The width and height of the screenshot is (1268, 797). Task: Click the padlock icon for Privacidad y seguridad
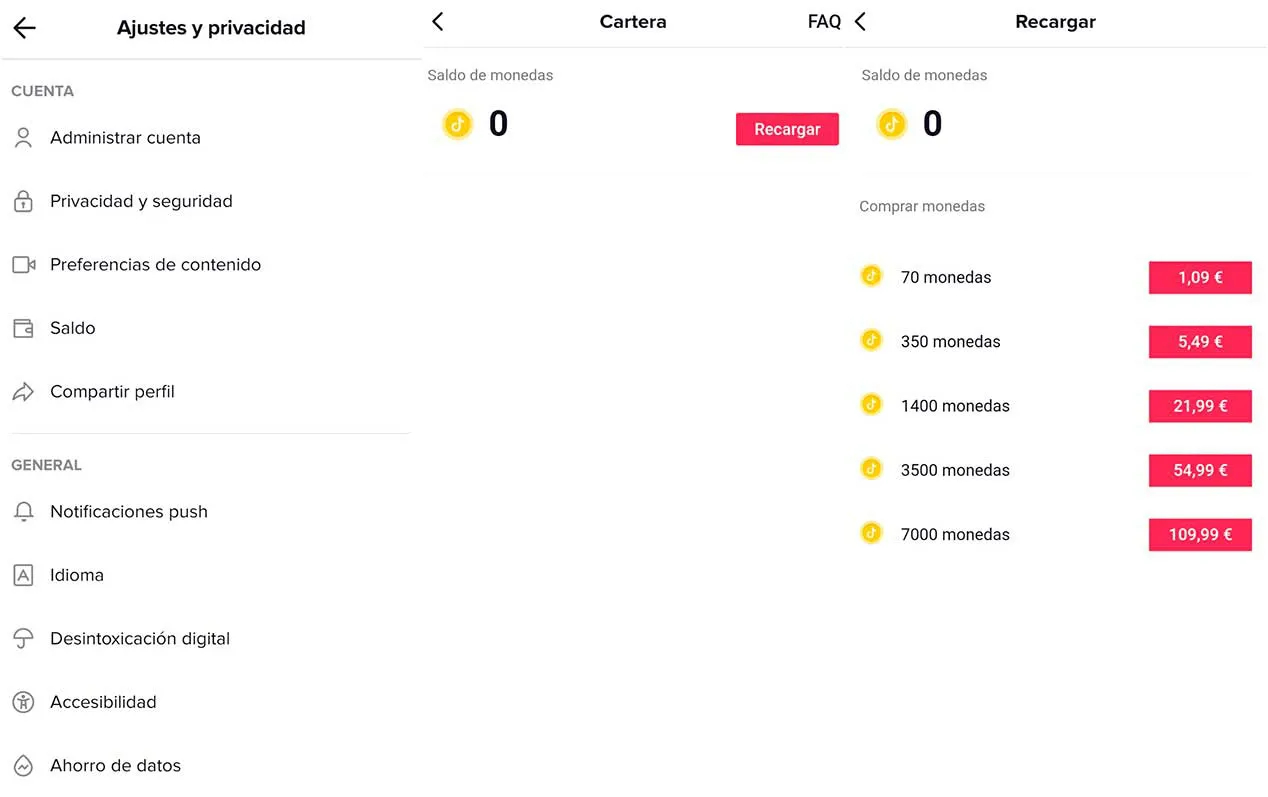click(x=23, y=201)
